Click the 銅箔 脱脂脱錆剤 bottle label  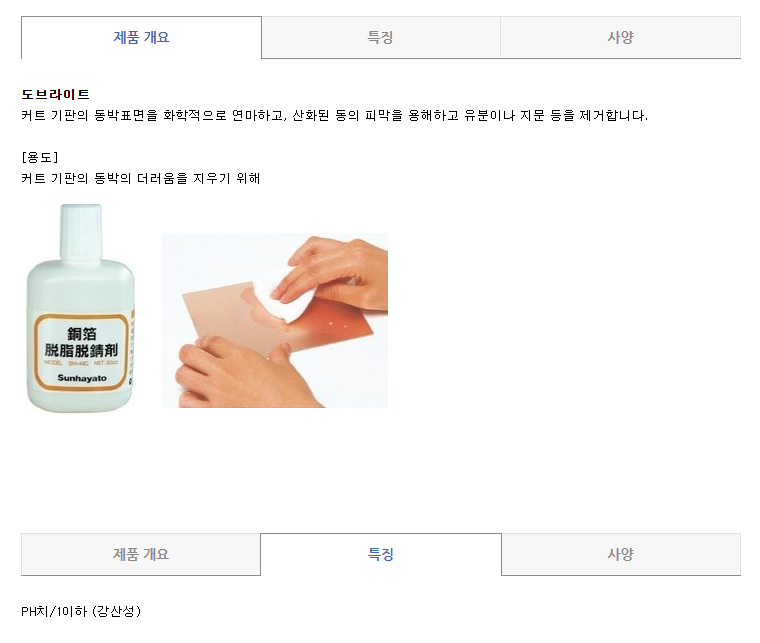[81, 342]
